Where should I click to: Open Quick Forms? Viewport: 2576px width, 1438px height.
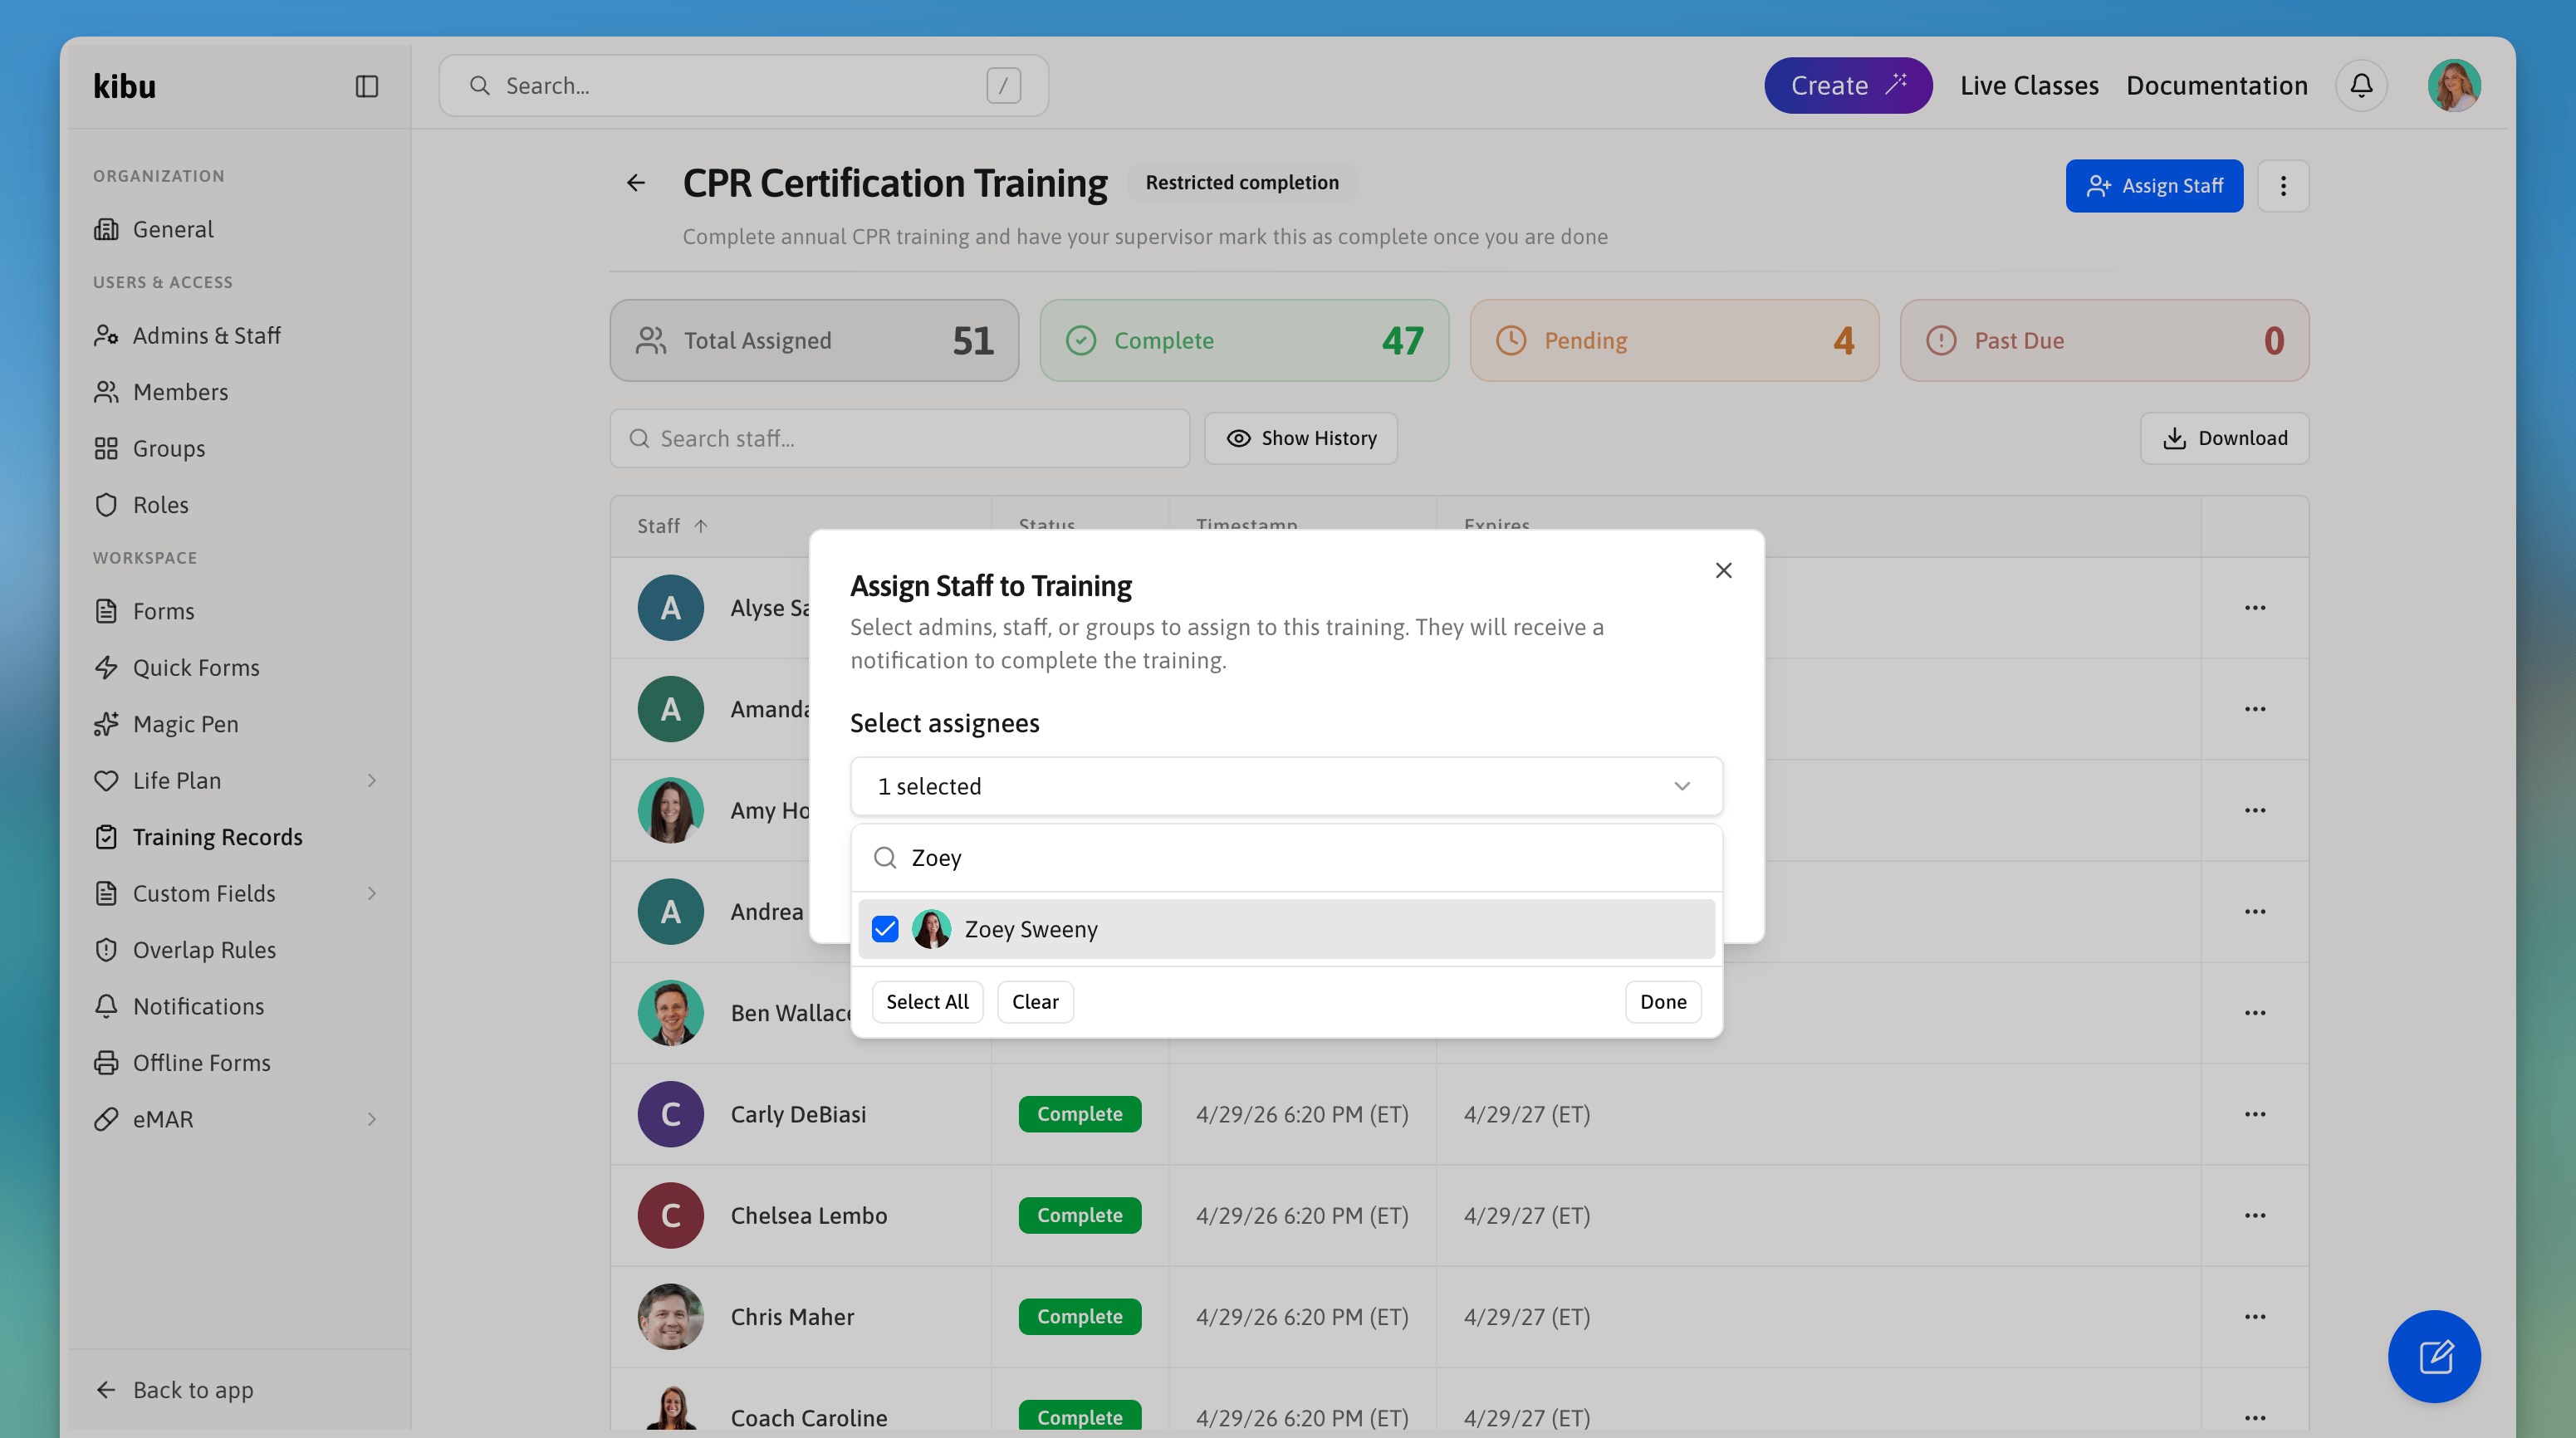coord(176,667)
